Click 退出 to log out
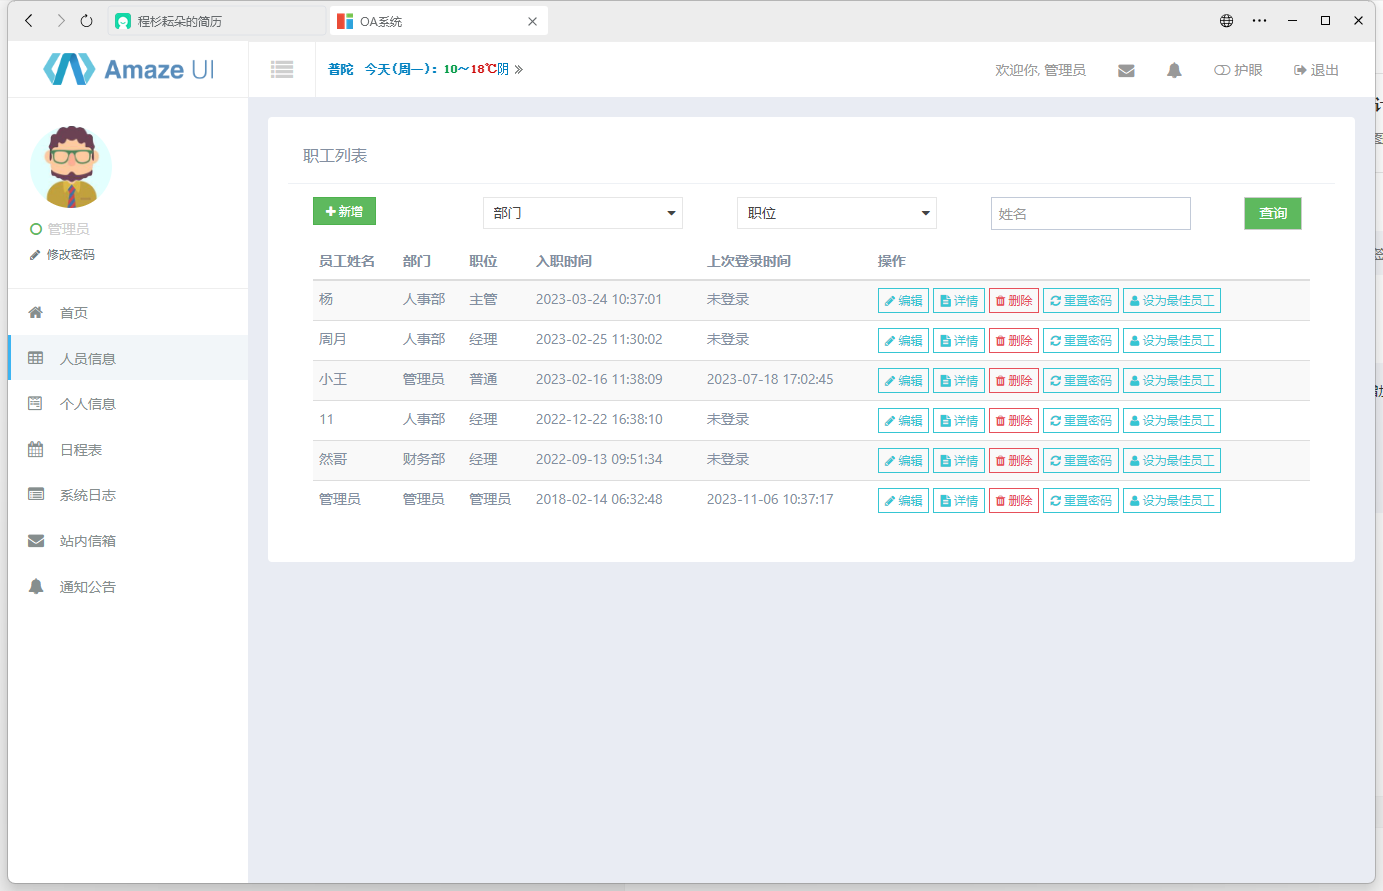 [x=1316, y=70]
